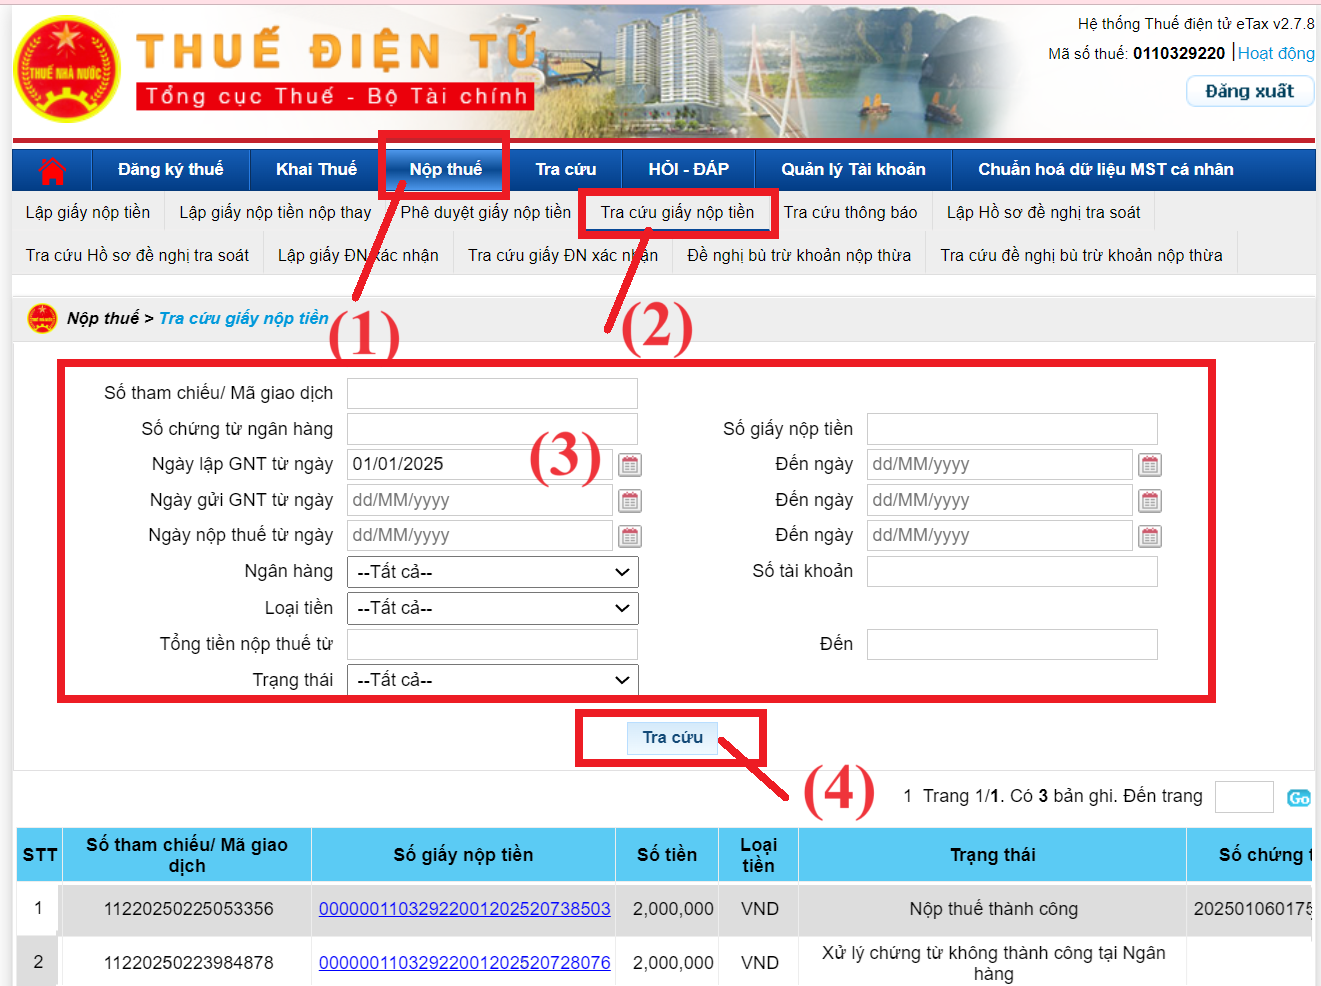
Task: Open calendar for 'Ngày lập GNT từ ngày'
Action: pos(629,465)
